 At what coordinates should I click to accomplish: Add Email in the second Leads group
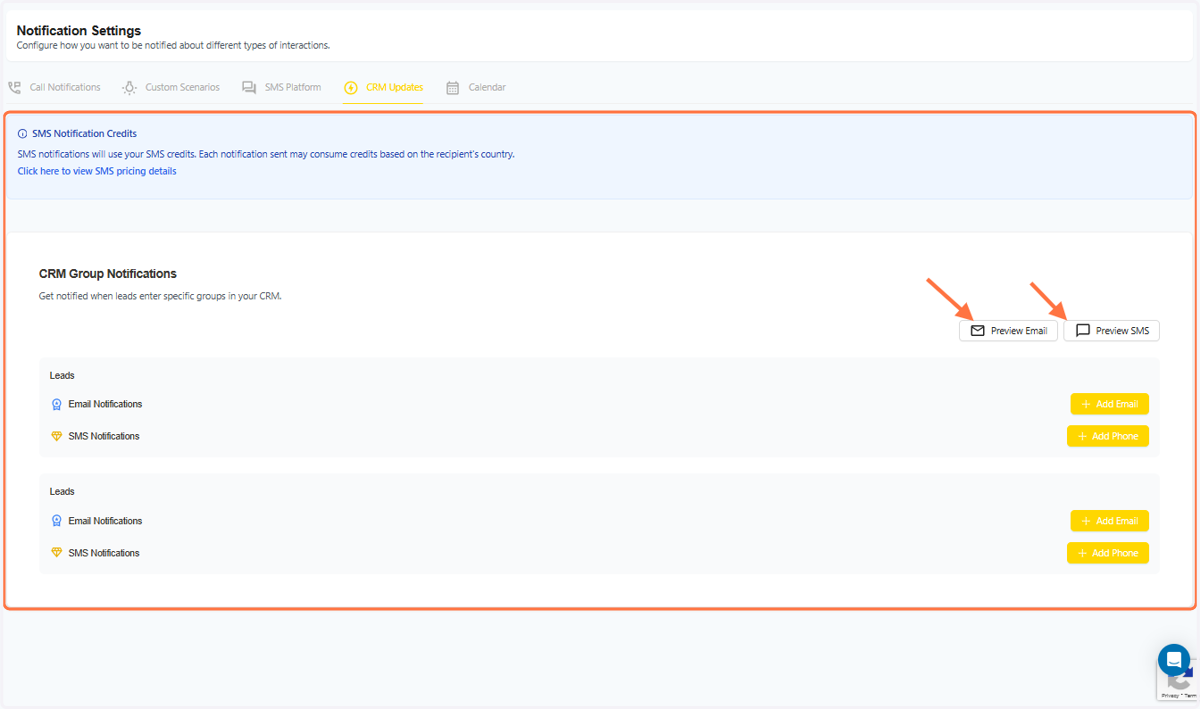click(x=1109, y=521)
